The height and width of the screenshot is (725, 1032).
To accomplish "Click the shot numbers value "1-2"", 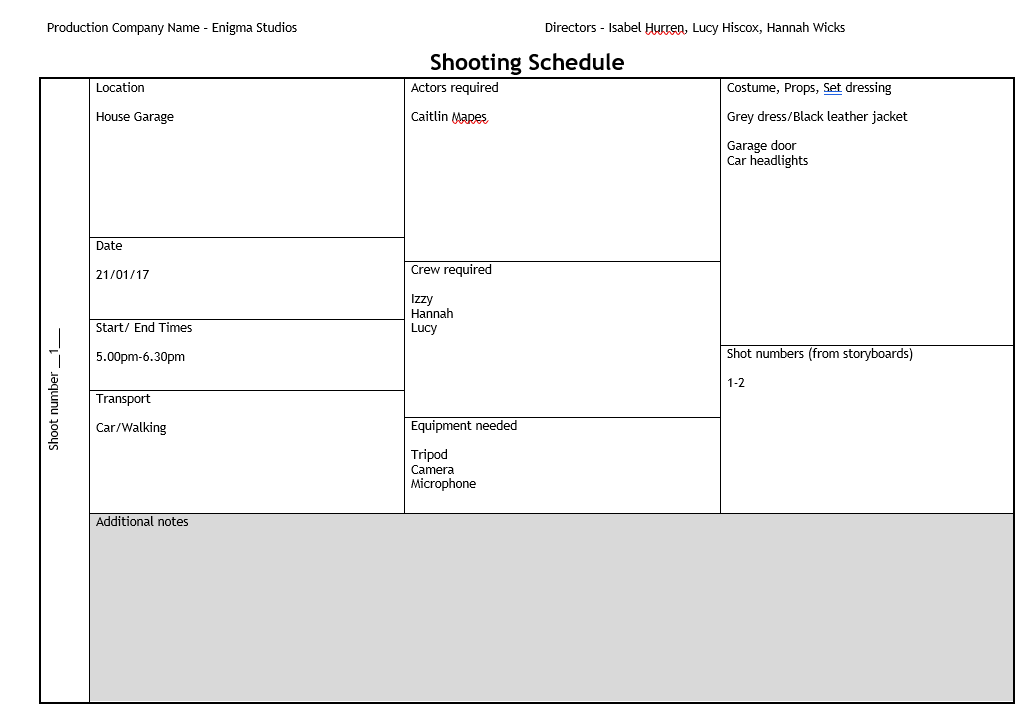I will coord(736,383).
